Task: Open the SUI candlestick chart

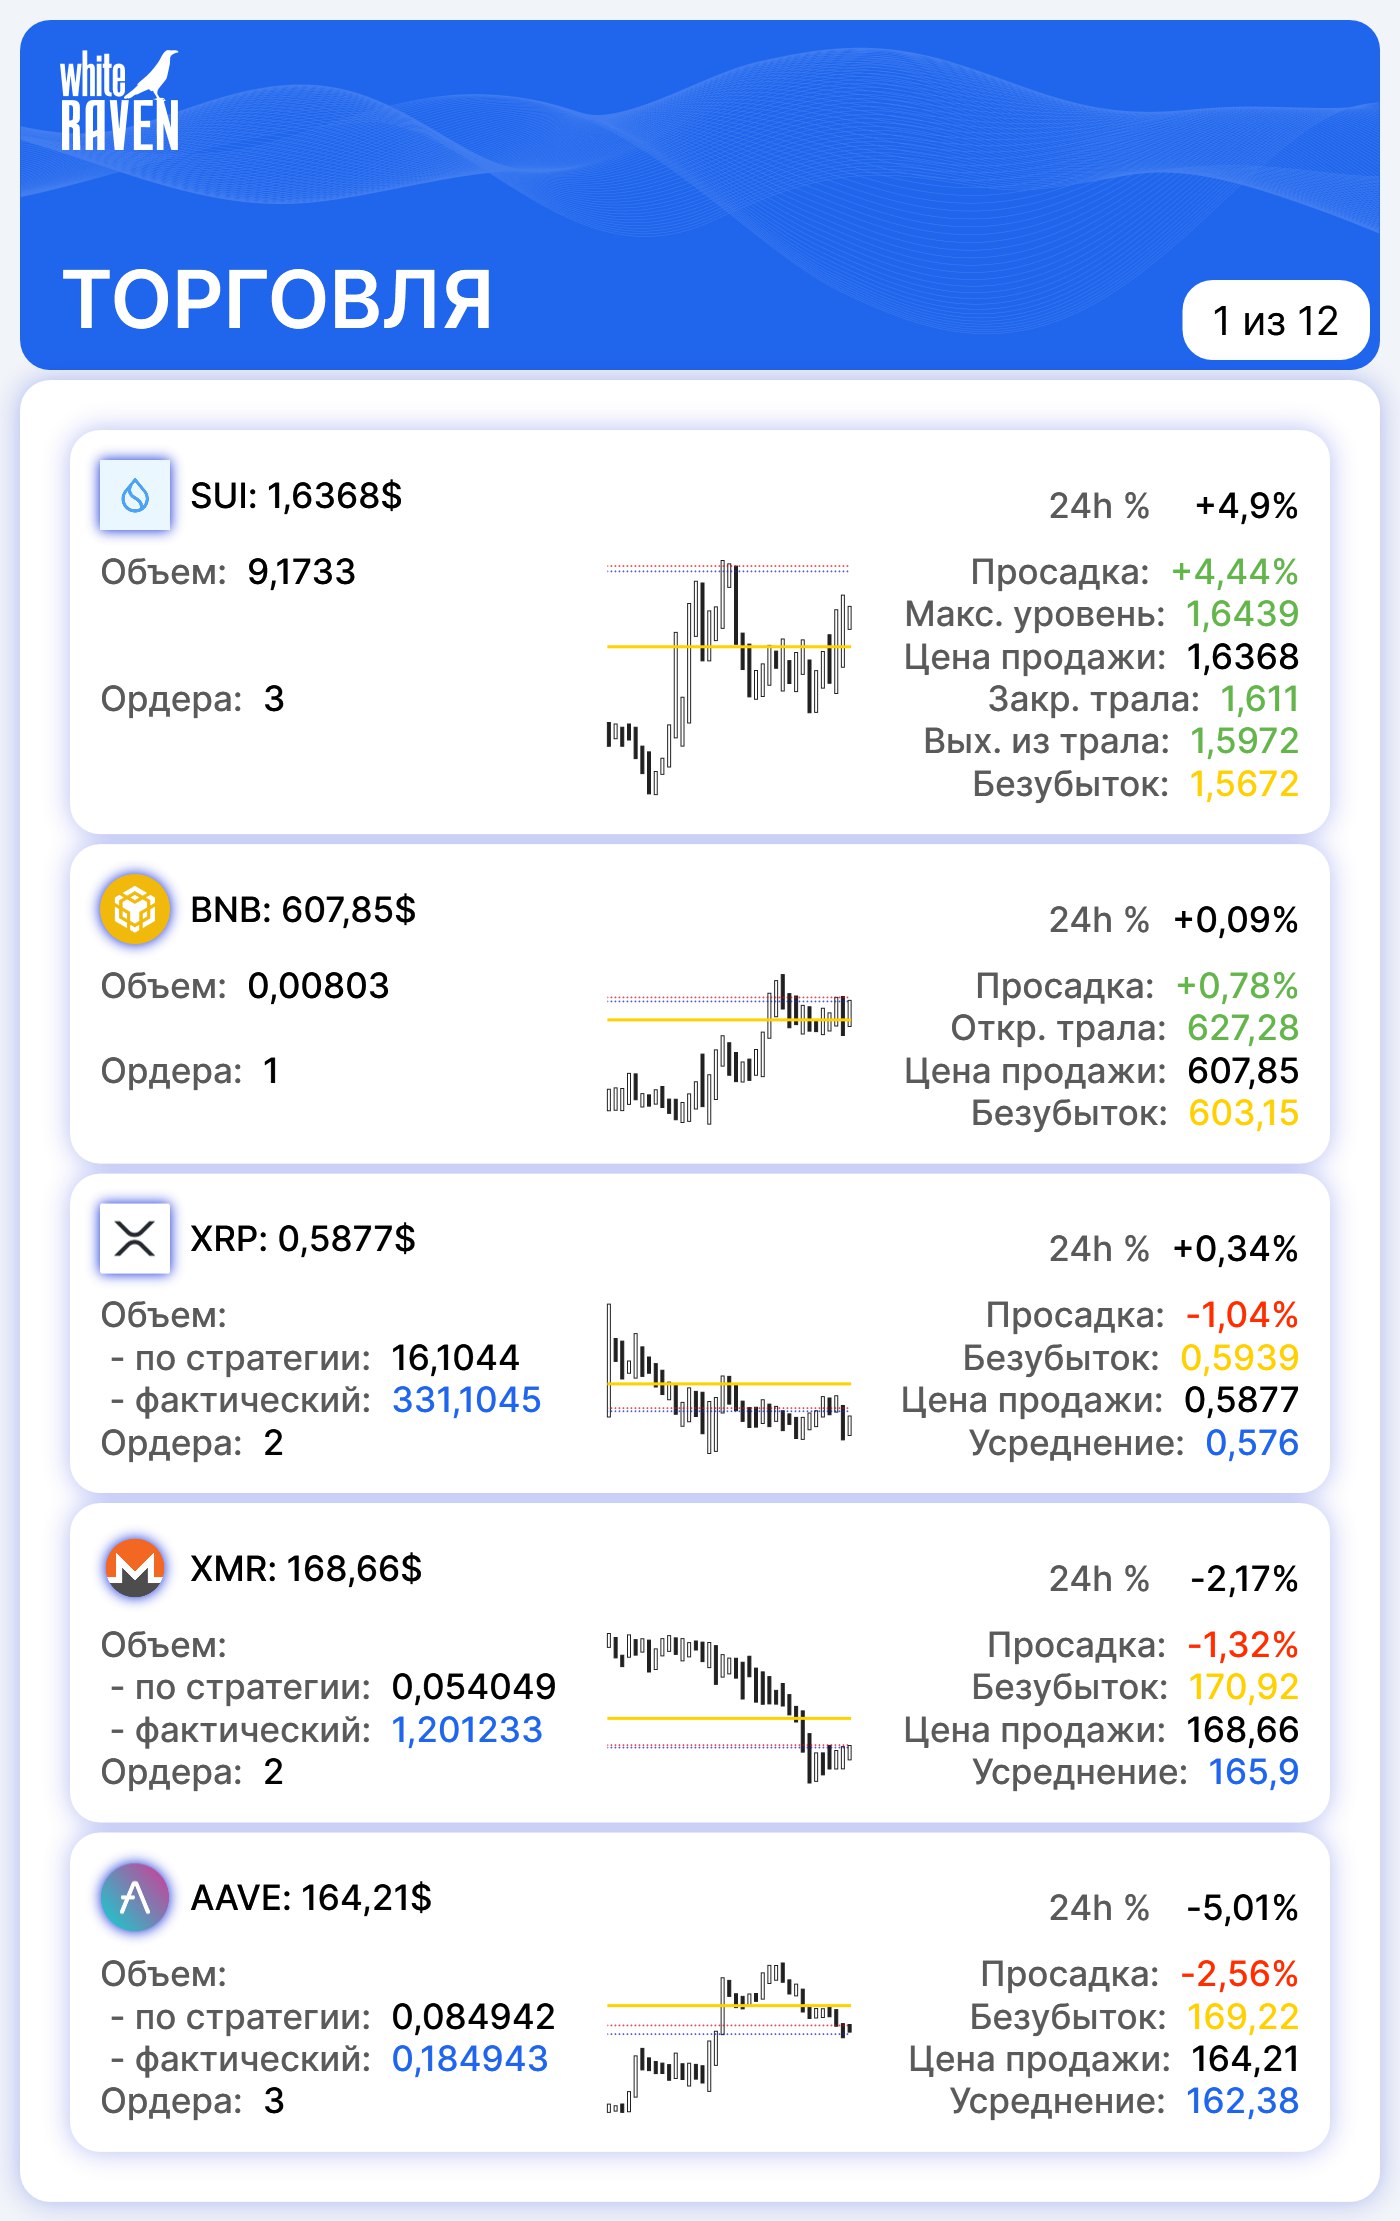Action: coord(729,677)
